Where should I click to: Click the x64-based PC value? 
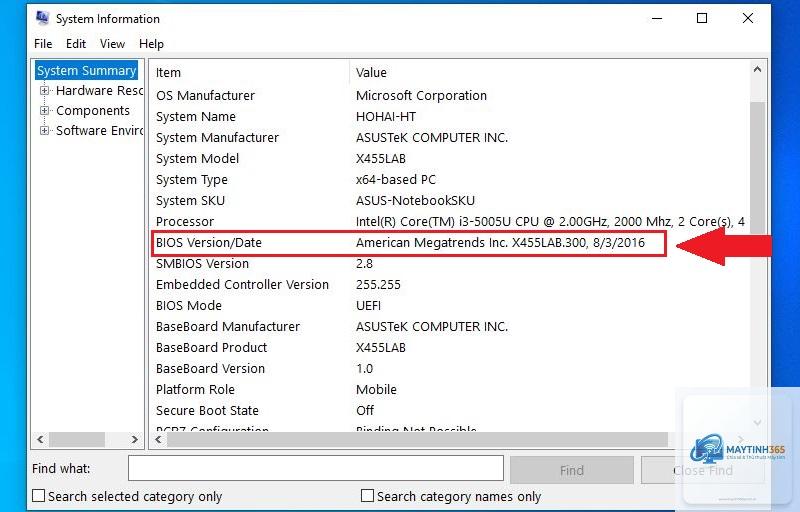click(x=396, y=180)
